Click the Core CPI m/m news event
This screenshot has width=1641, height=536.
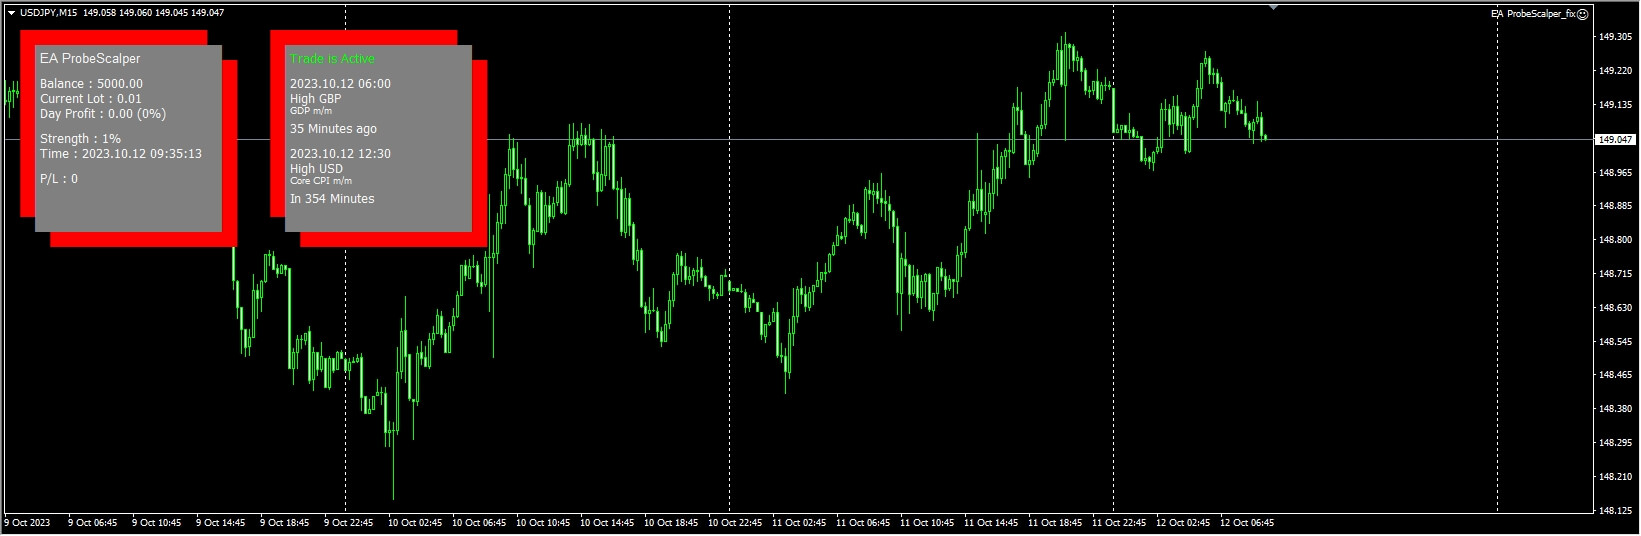coord(321,181)
